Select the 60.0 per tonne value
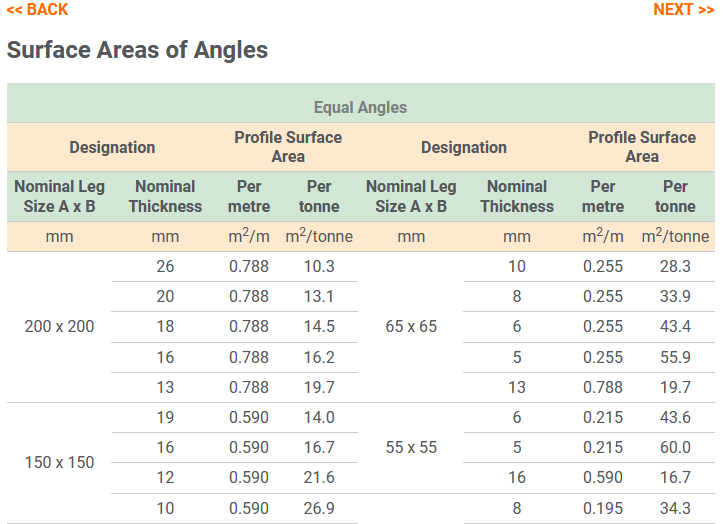Image resolution: width=725 pixels, height=524 pixels. click(x=675, y=448)
